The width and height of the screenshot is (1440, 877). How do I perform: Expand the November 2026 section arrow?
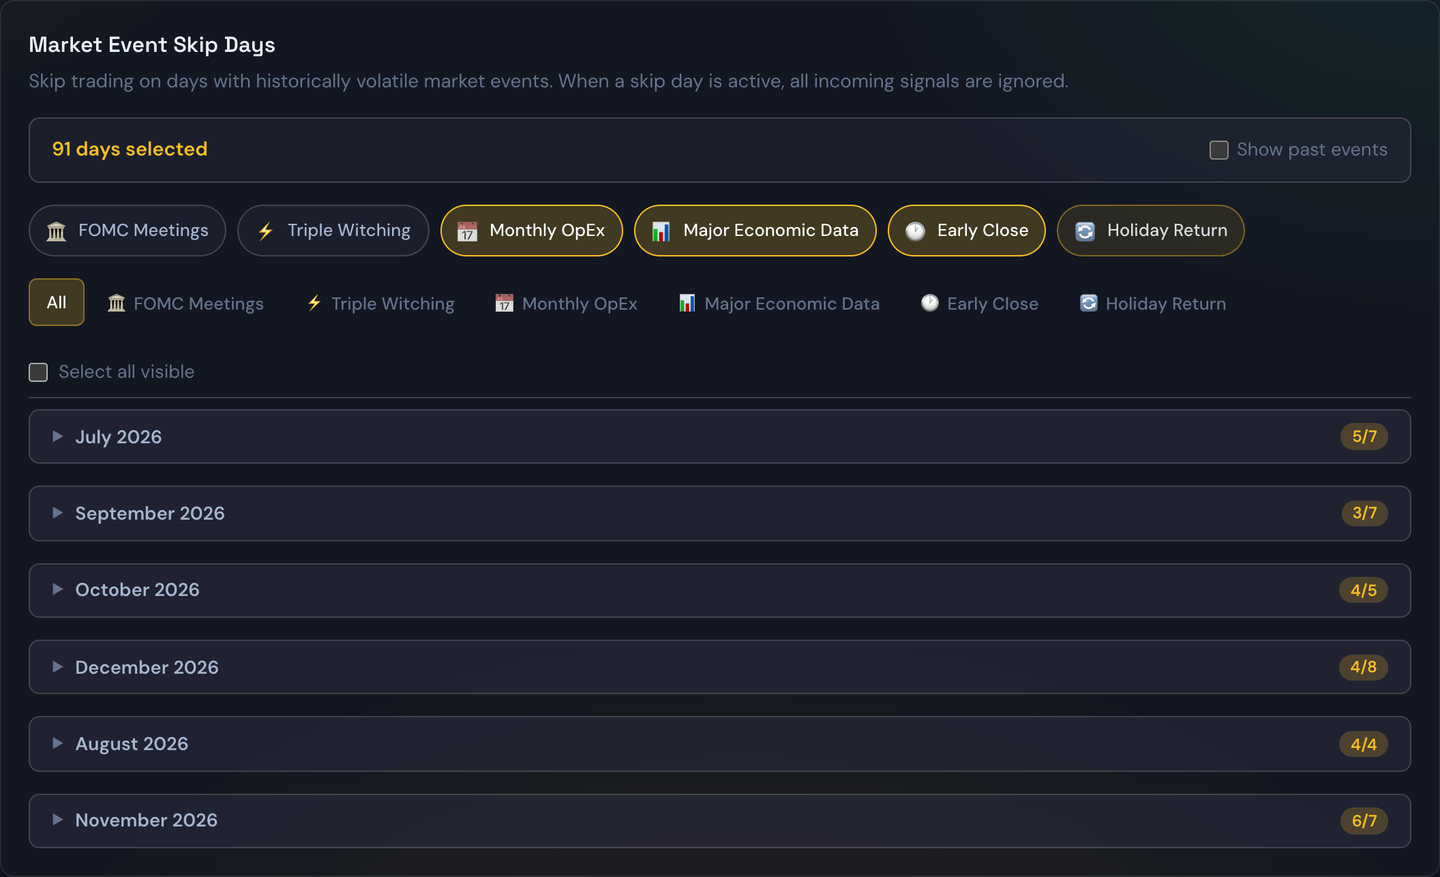click(57, 820)
